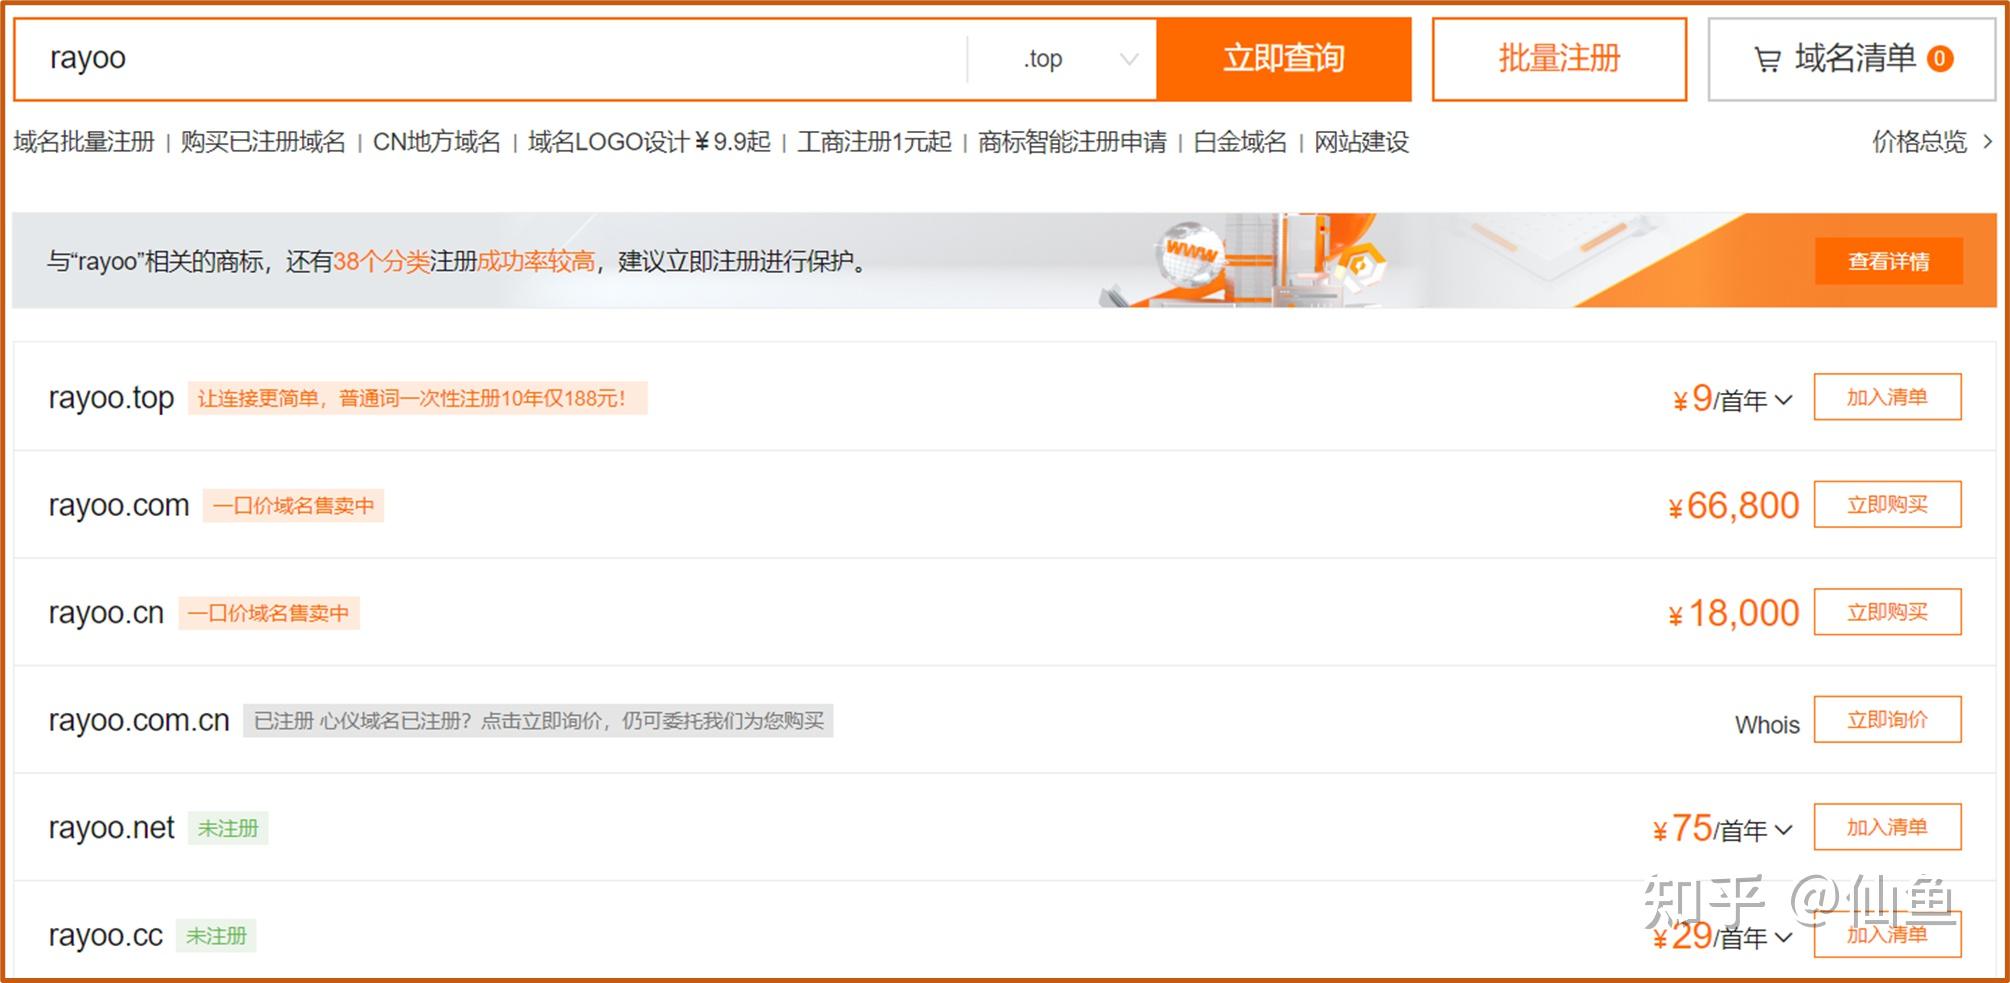Click 立即询价 for rayoo.com.cn
Viewport: 2010px width, 983px height.
1887,719
